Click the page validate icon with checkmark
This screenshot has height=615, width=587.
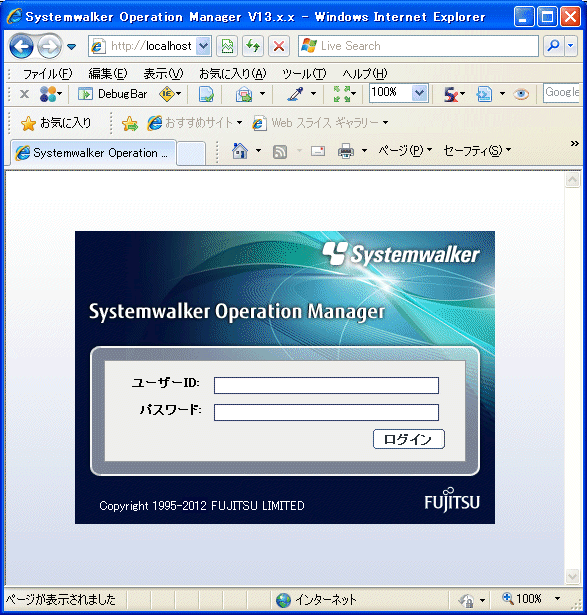tap(207, 94)
